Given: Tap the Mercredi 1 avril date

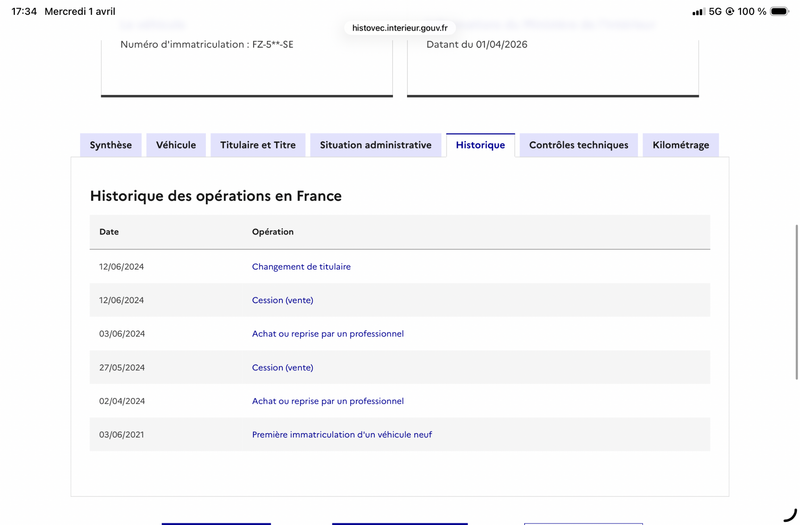Looking at the screenshot, I should click(80, 11).
